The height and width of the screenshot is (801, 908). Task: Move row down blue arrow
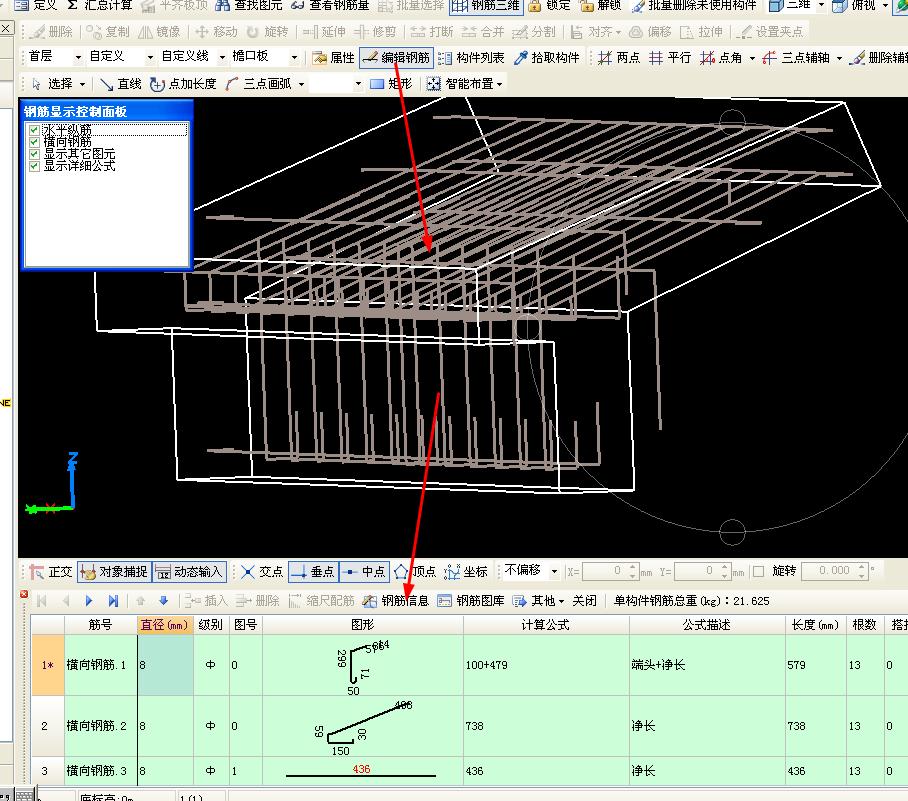(x=164, y=601)
